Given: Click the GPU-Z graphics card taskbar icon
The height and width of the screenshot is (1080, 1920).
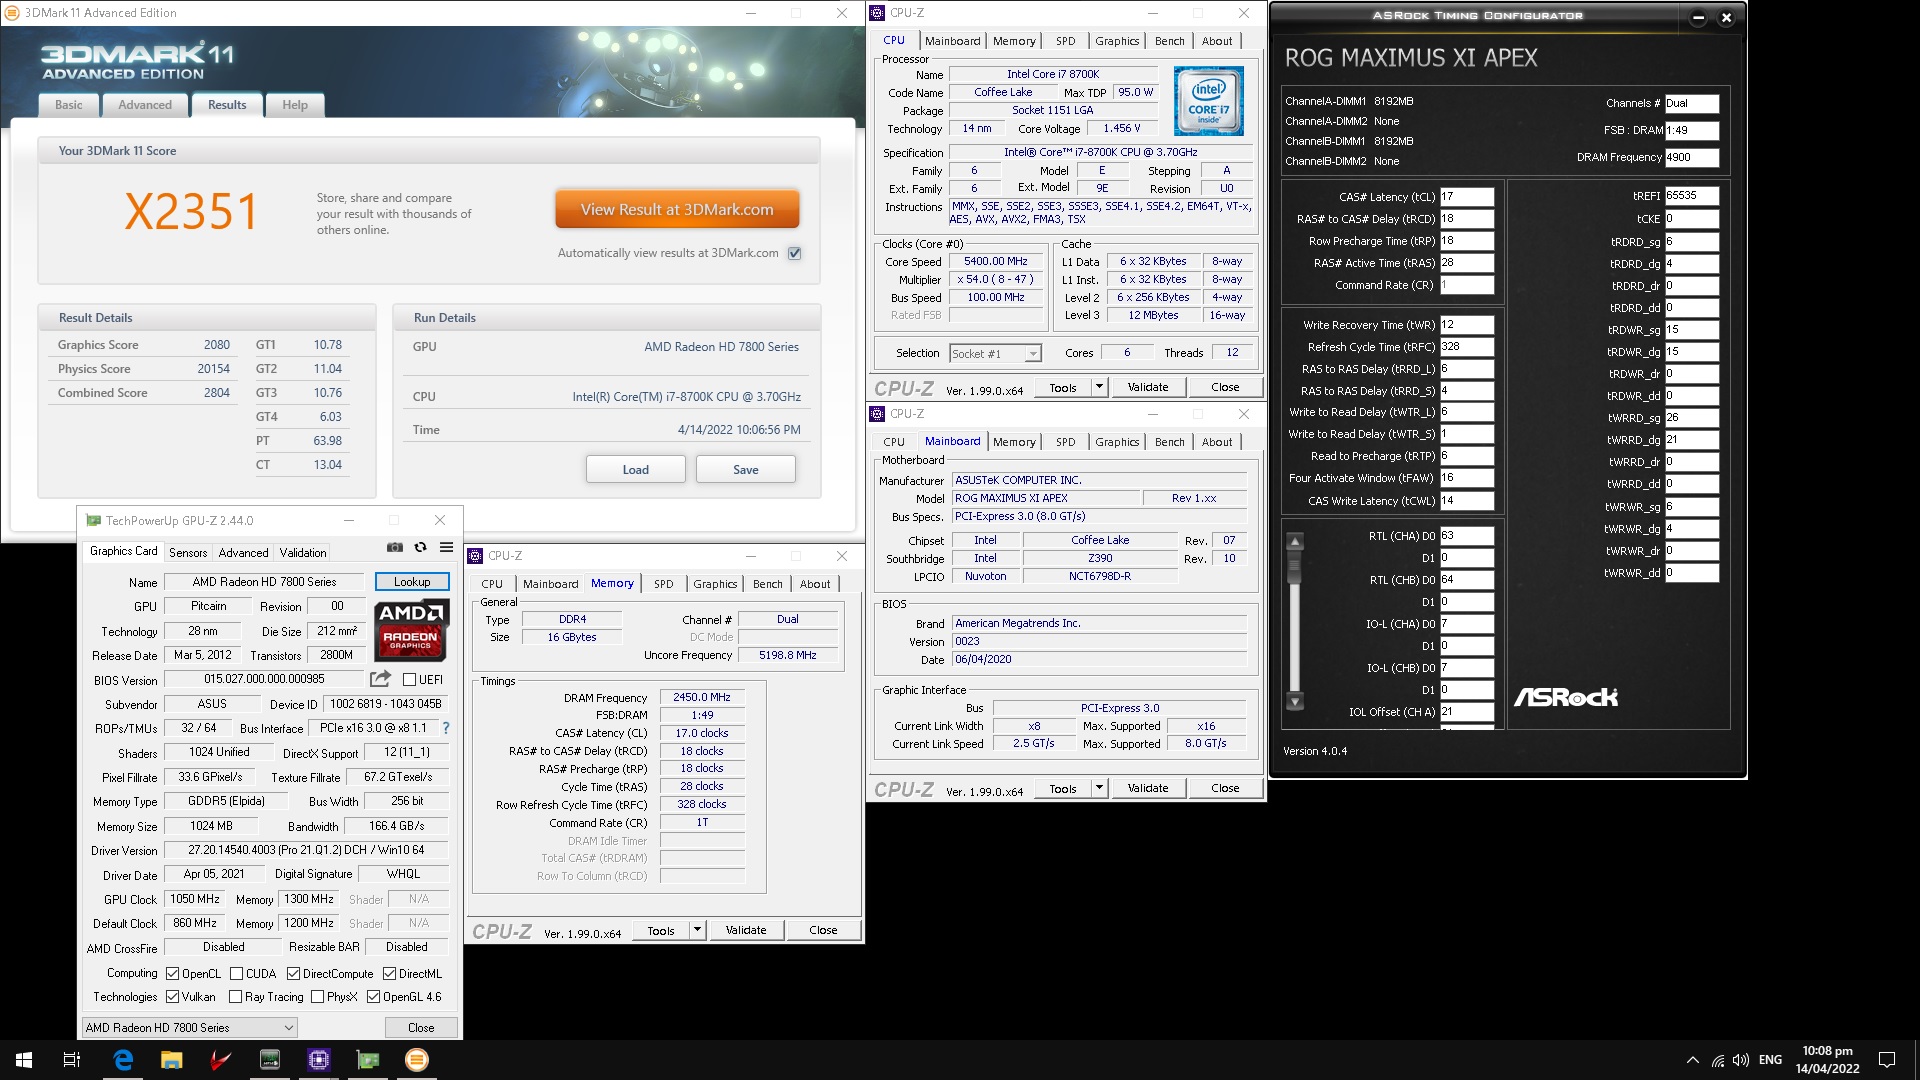Looking at the screenshot, I should coord(368,1060).
